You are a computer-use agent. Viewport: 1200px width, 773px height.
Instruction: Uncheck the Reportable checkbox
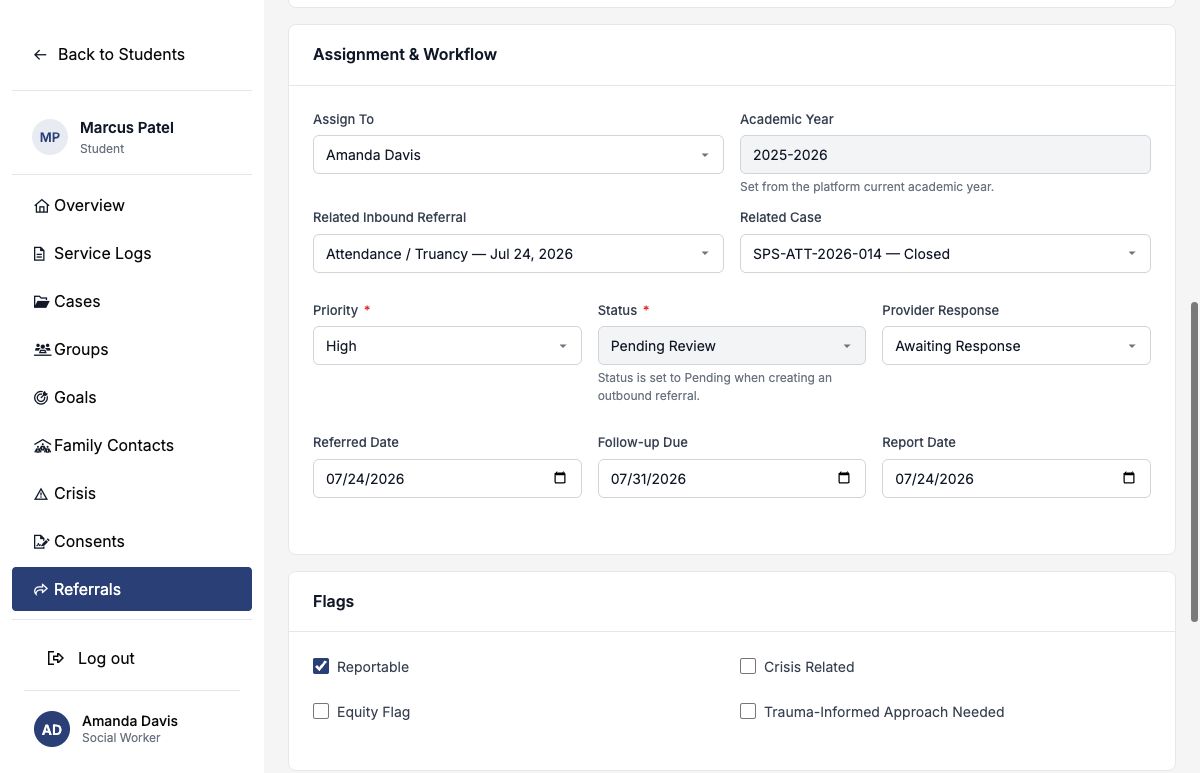point(321,666)
